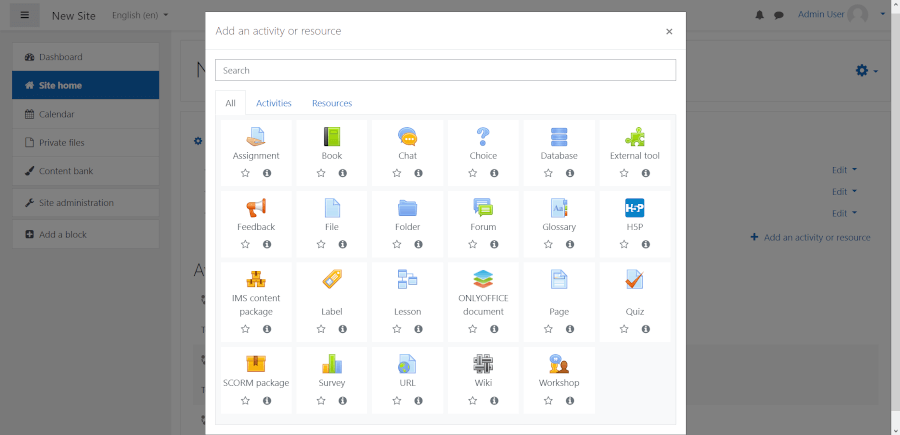The image size is (900, 435).
Task: Choose the URL resource icon
Action: point(408,364)
